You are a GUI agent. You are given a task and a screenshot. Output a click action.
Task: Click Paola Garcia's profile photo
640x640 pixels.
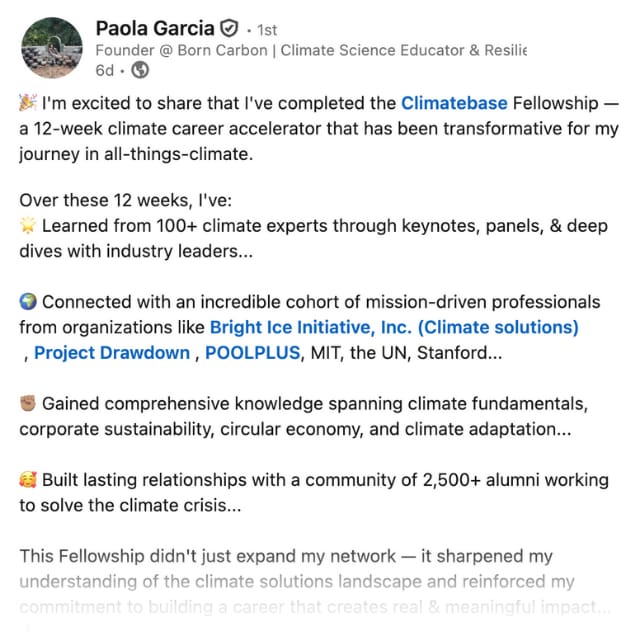(51, 47)
